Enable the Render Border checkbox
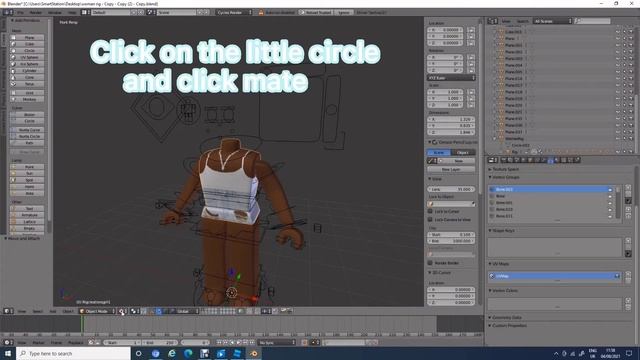The height and width of the screenshot is (360, 640). [x=430, y=263]
